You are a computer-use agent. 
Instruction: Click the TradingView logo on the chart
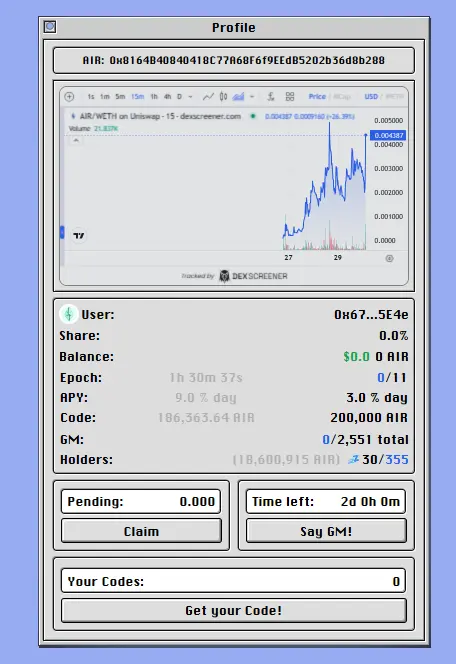(x=79, y=235)
